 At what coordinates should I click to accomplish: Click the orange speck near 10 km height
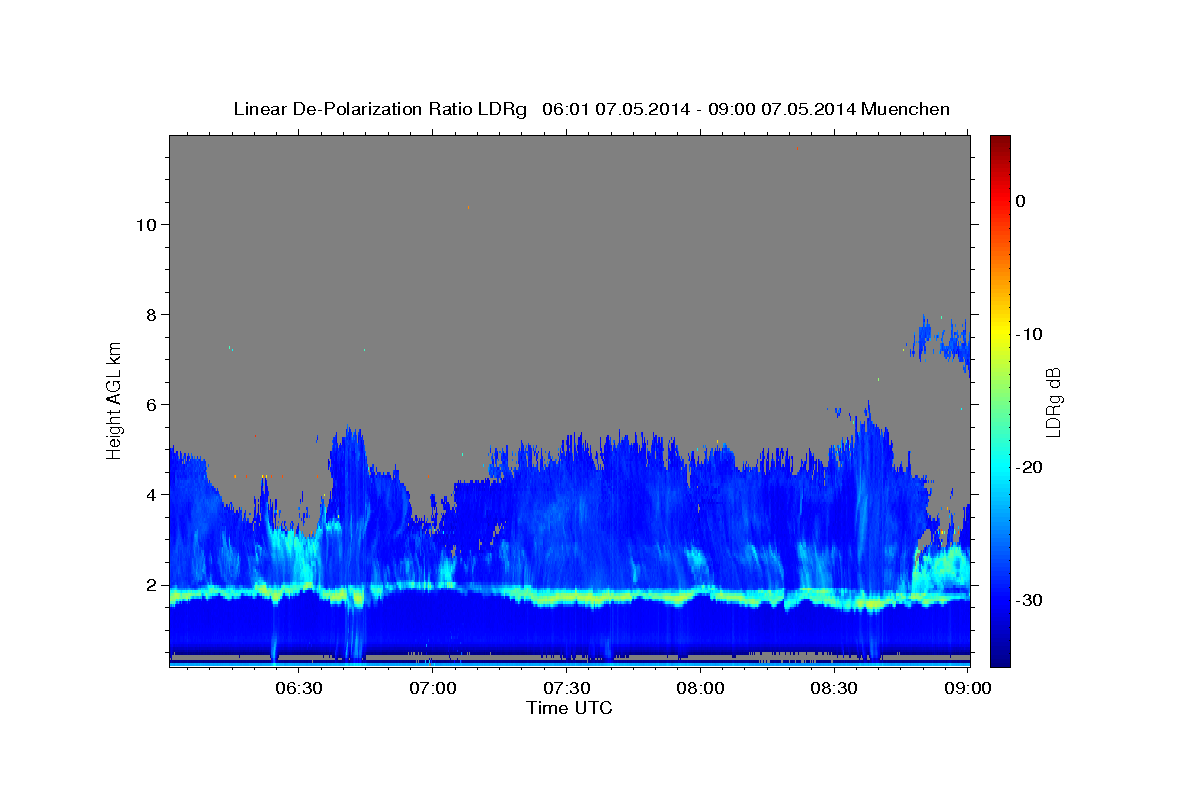(468, 207)
